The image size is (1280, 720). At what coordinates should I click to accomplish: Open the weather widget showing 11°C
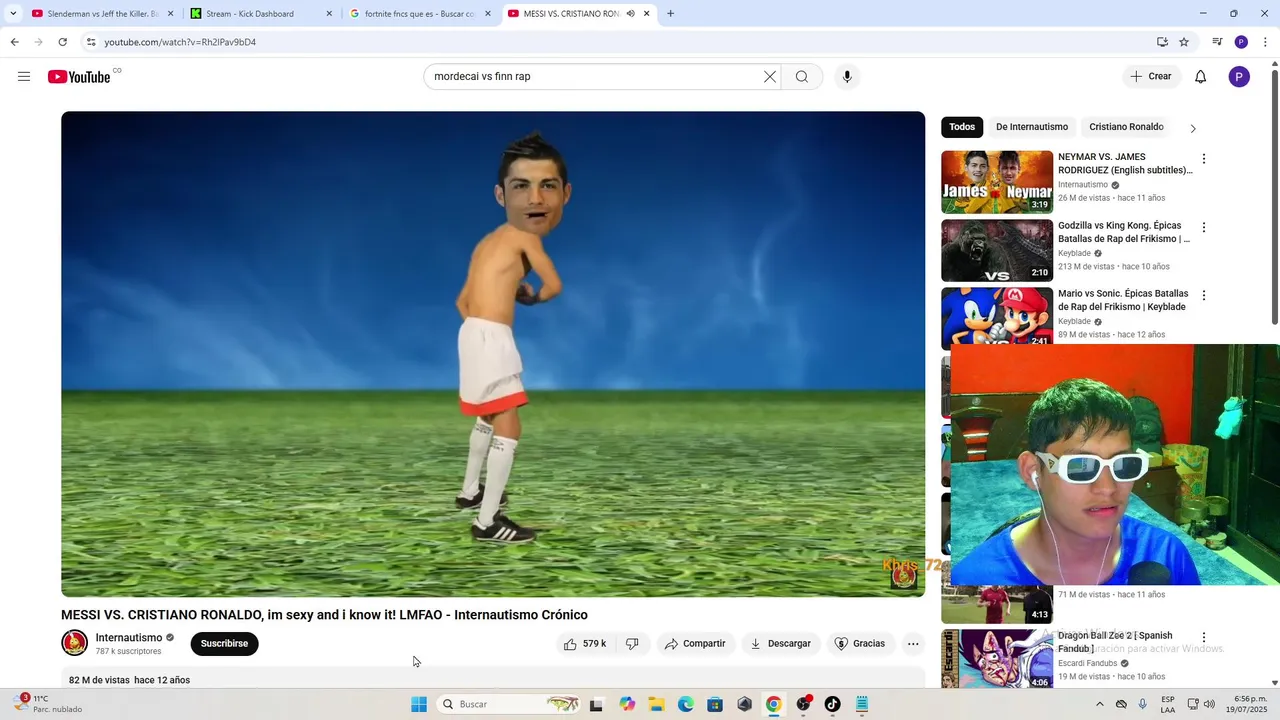pos(48,704)
